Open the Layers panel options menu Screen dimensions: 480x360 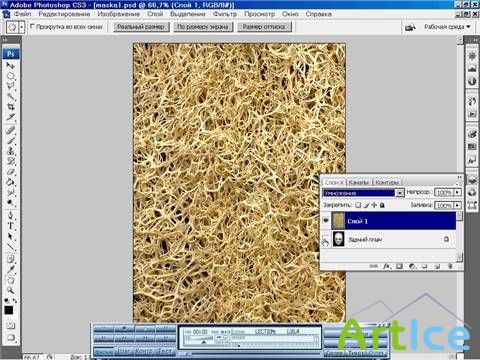click(459, 183)
